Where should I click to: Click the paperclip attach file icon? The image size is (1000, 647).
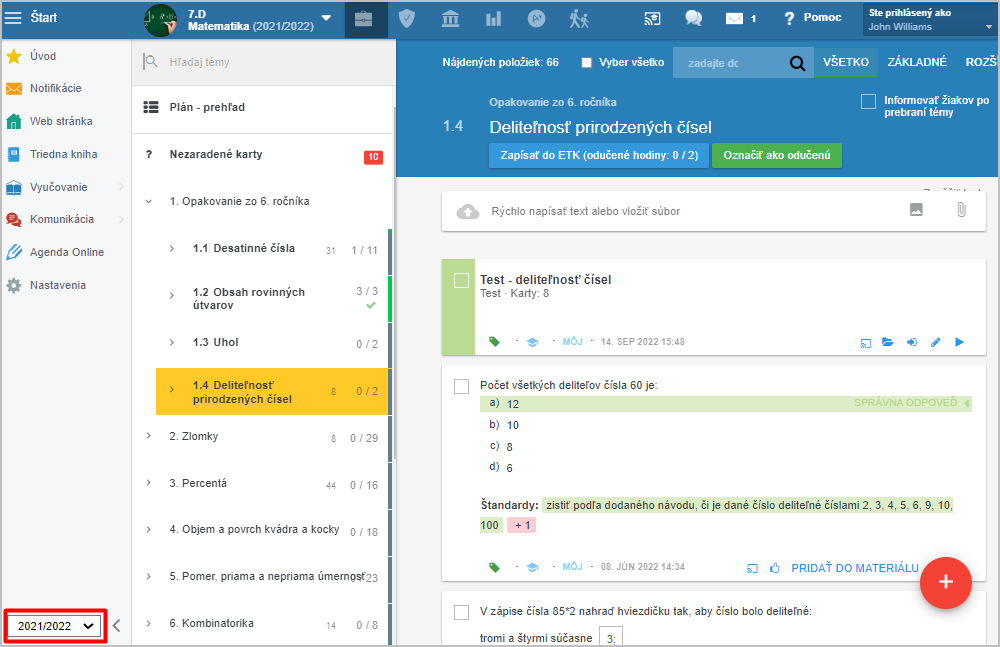(x=961, y=209)
